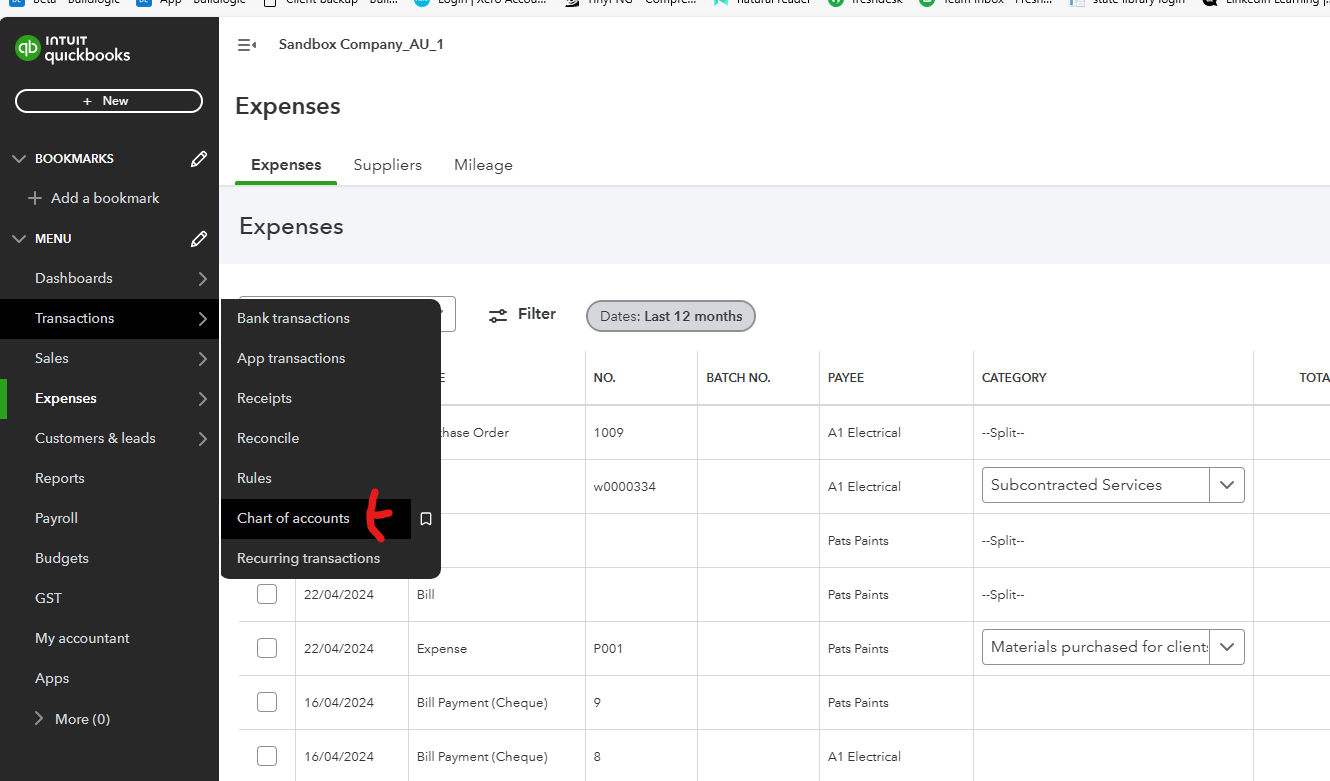Select checkbox for the 22/04/2024 Bill row
Image resolution: width=1330 pixels, height=781 pixels.
pyautogui.click(x=267, y=594)
